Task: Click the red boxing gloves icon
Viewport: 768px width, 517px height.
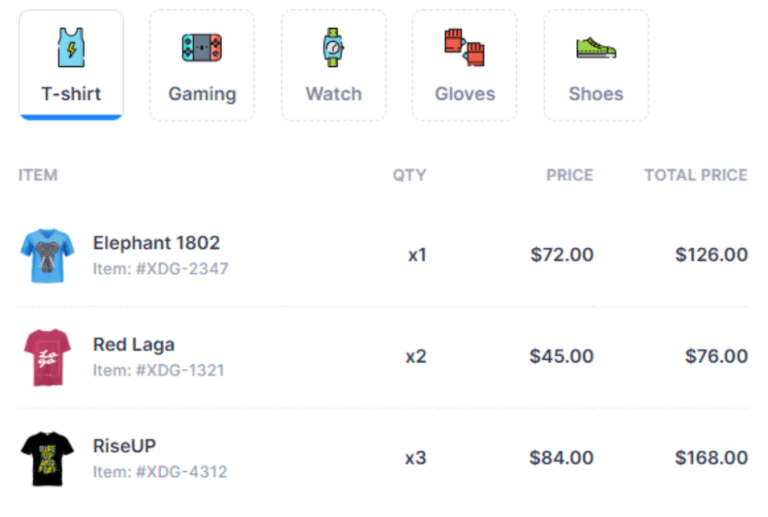Action: [x=464, y=46]
